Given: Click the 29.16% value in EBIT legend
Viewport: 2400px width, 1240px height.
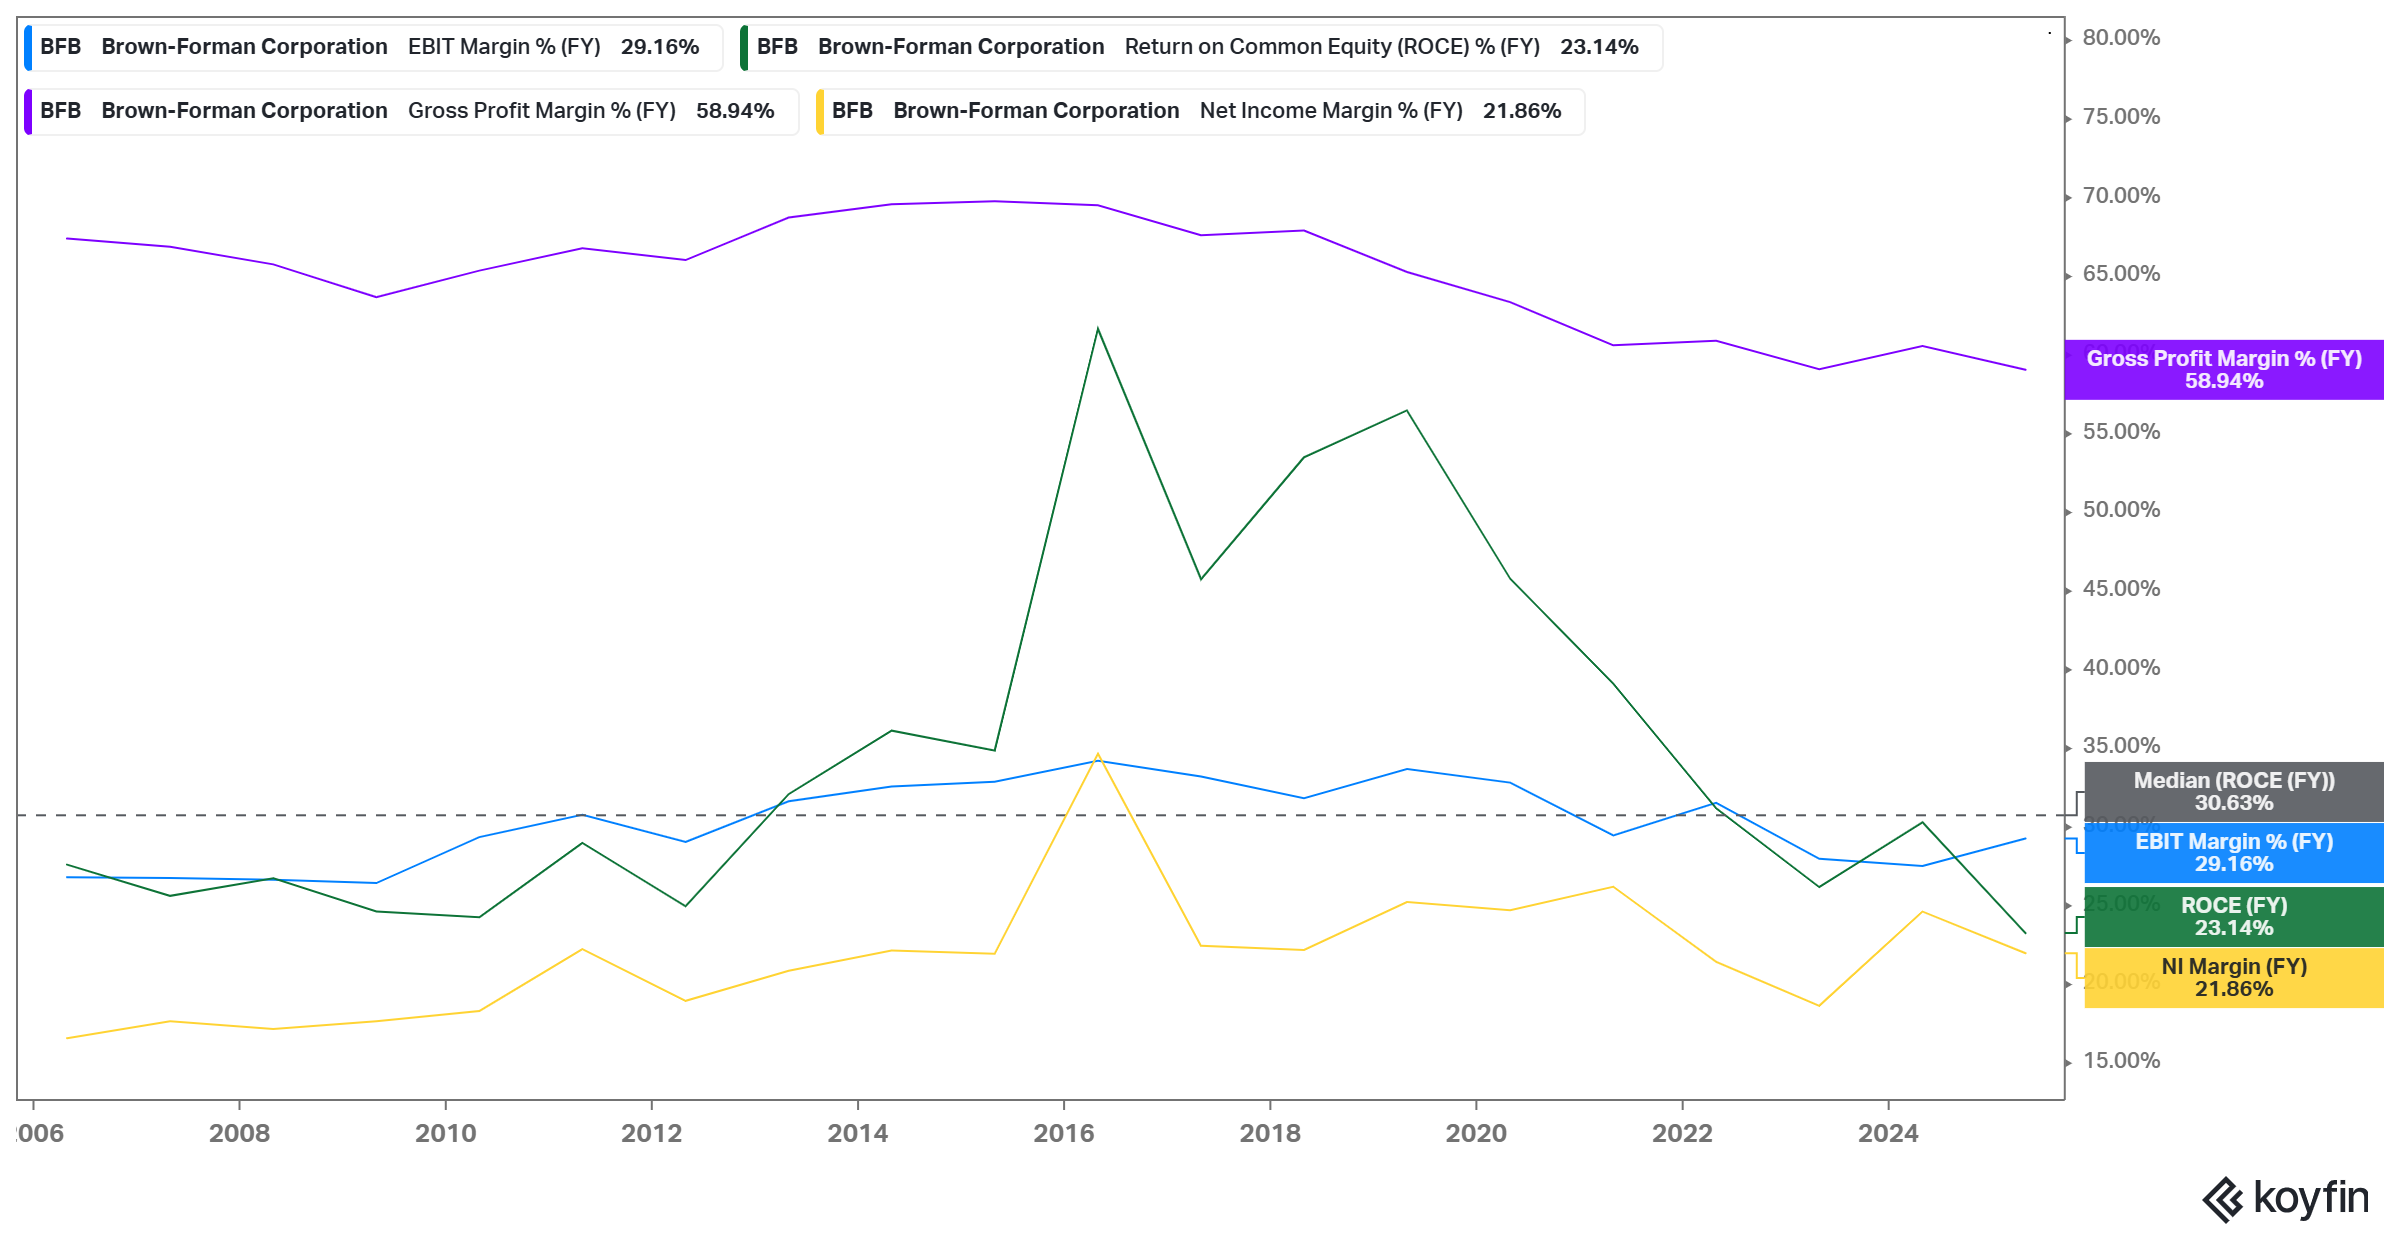Looking at the screenshot, I should click(x=660, y=47).
